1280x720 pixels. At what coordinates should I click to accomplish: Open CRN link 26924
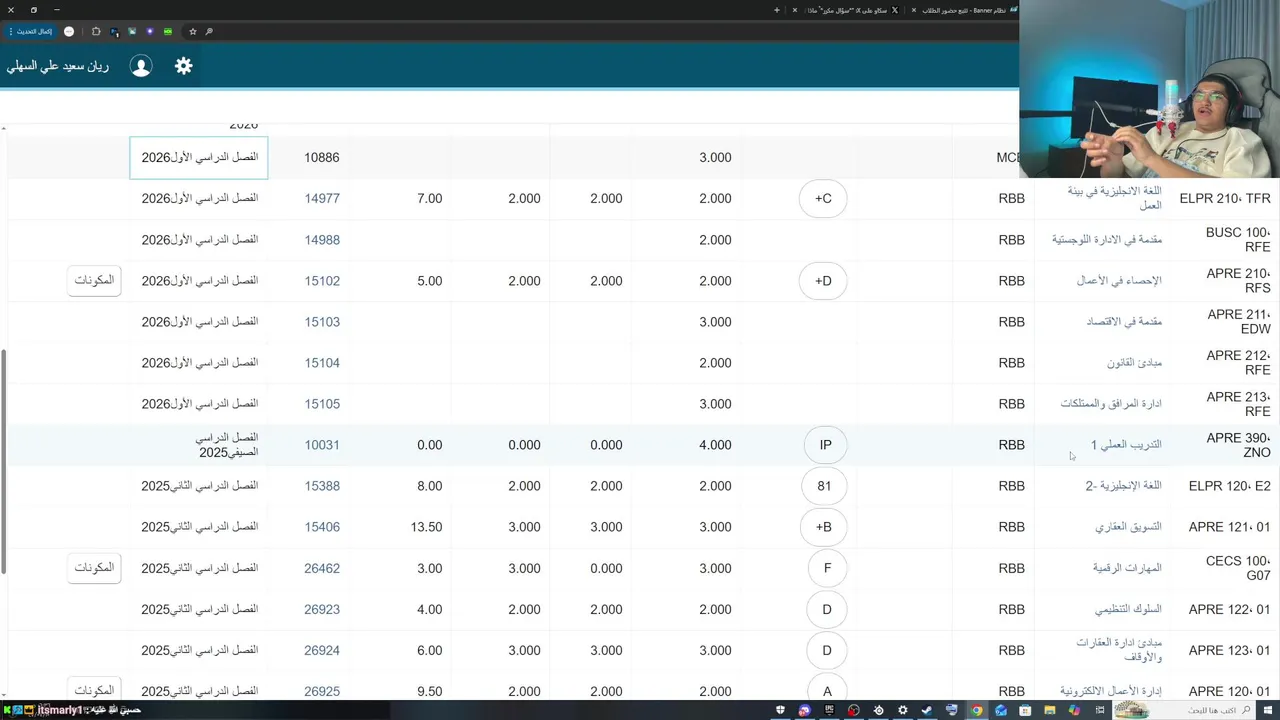pyautogui.click(x=322, y=650)
